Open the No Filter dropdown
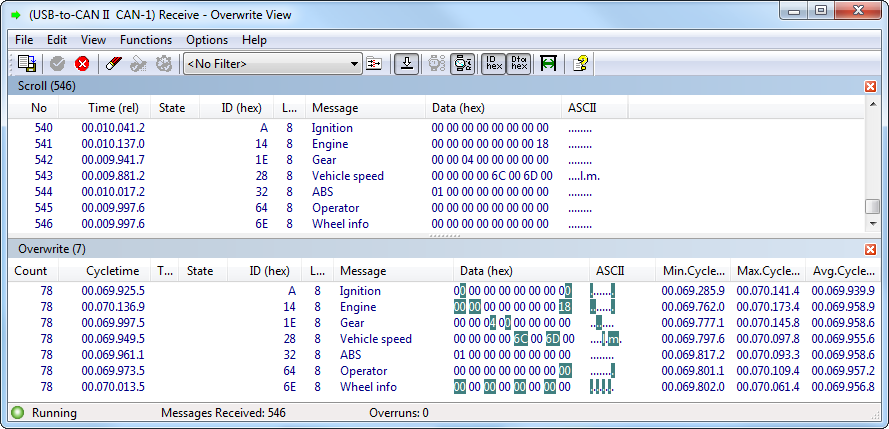 point(273,64)
